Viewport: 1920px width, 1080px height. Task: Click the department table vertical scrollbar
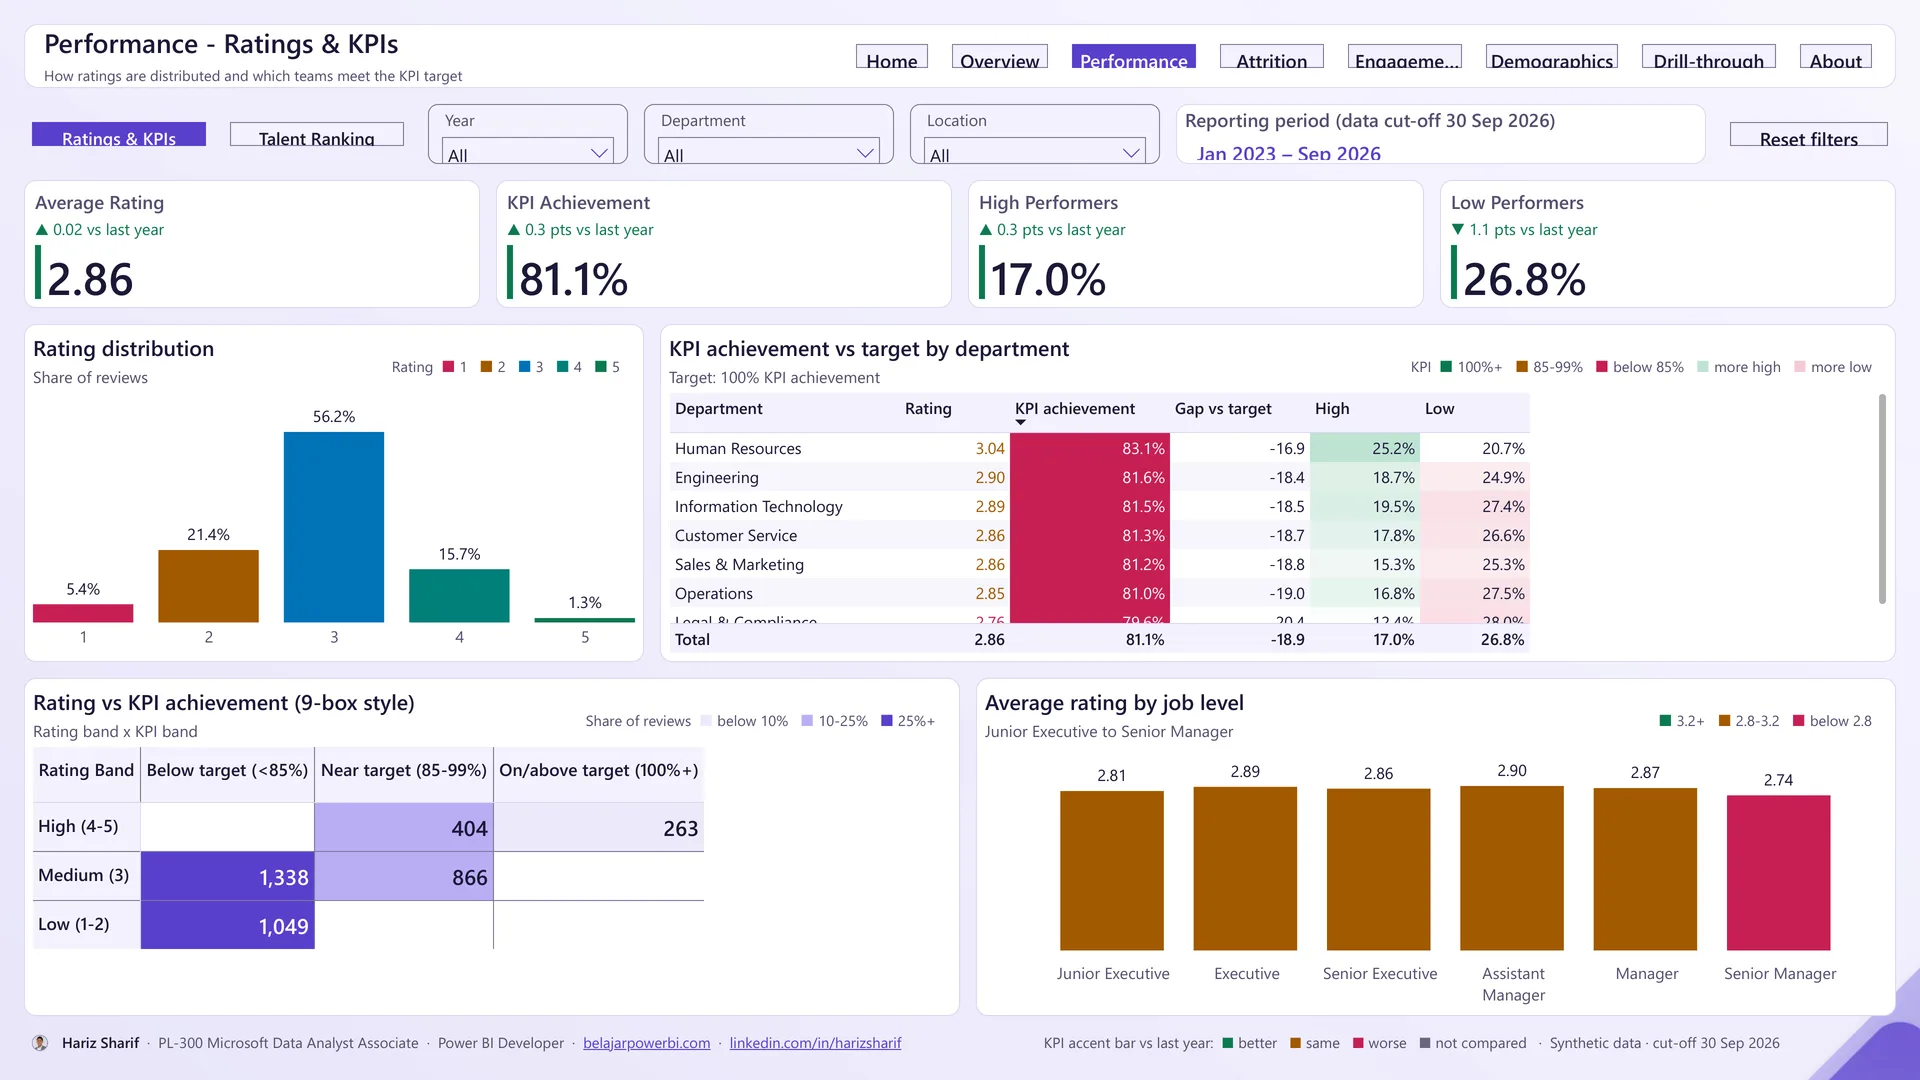[1882, 498]
